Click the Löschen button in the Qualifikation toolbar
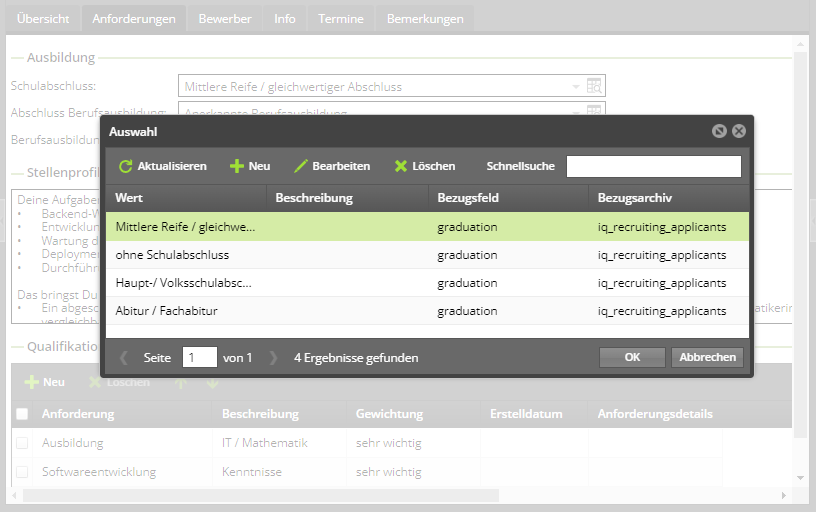The height and width of the screenshot is (512, 816). tap(120, 382)
